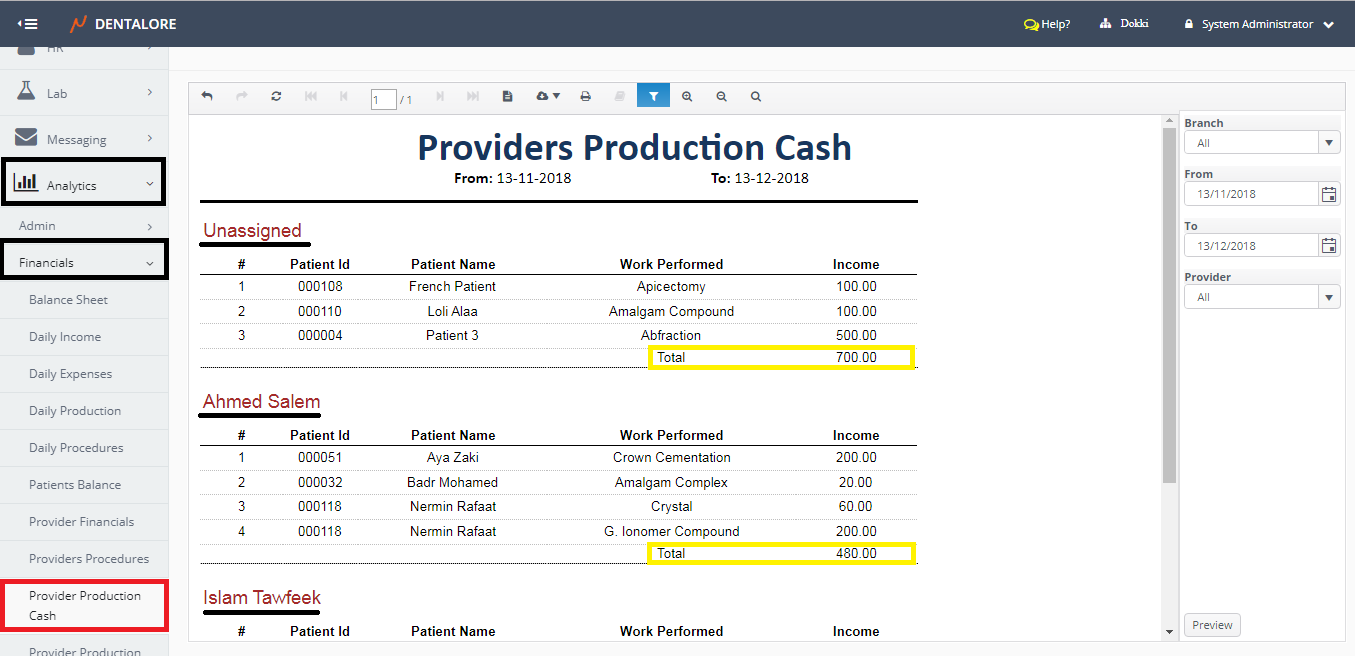The width and height of the screenshot is (1355, 656).
Task: Click the zoom in magnifier icon
Action: pyautogui.click(x=687, y=97)
